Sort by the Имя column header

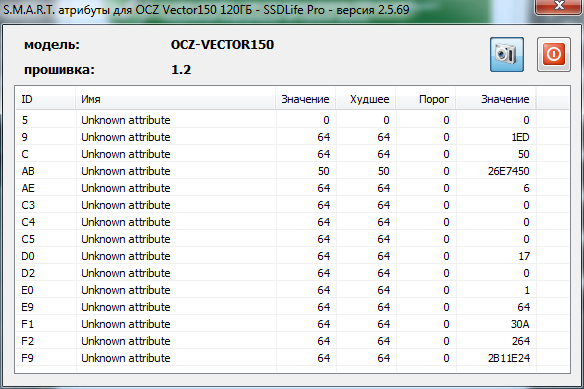pos(175,99)
